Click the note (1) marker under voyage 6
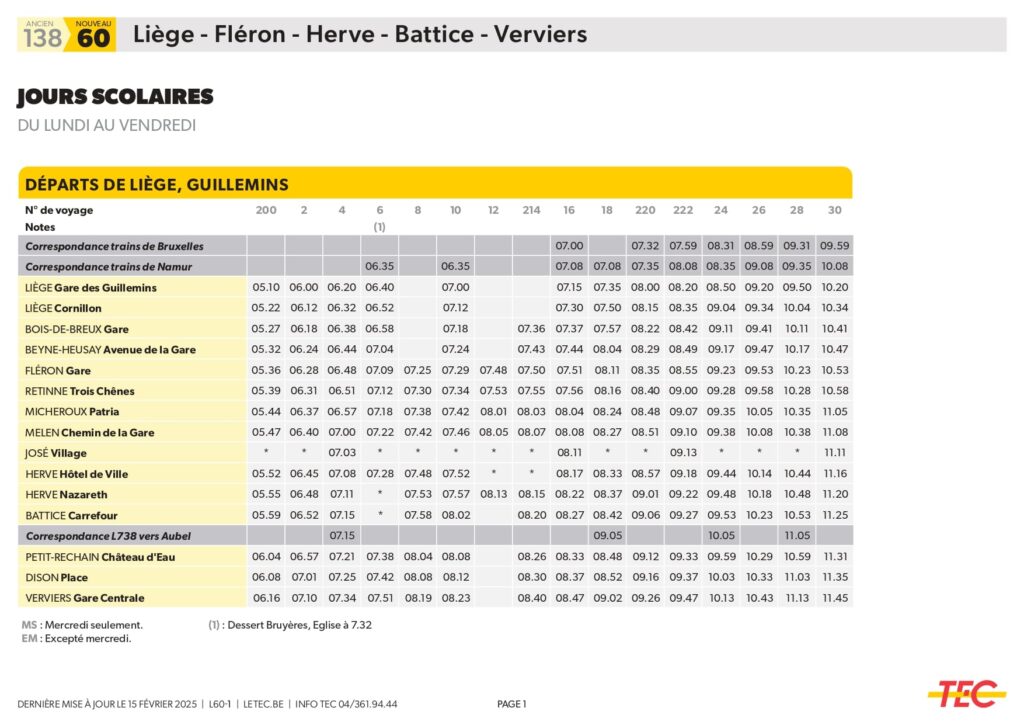The image size is (1024, 725). point(380,227)
